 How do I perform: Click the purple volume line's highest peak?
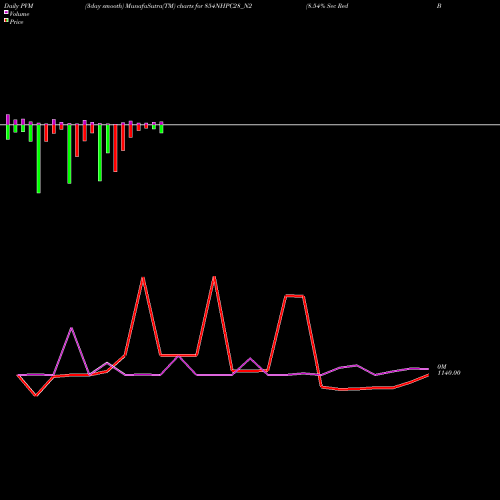click(x=72, y=328)
